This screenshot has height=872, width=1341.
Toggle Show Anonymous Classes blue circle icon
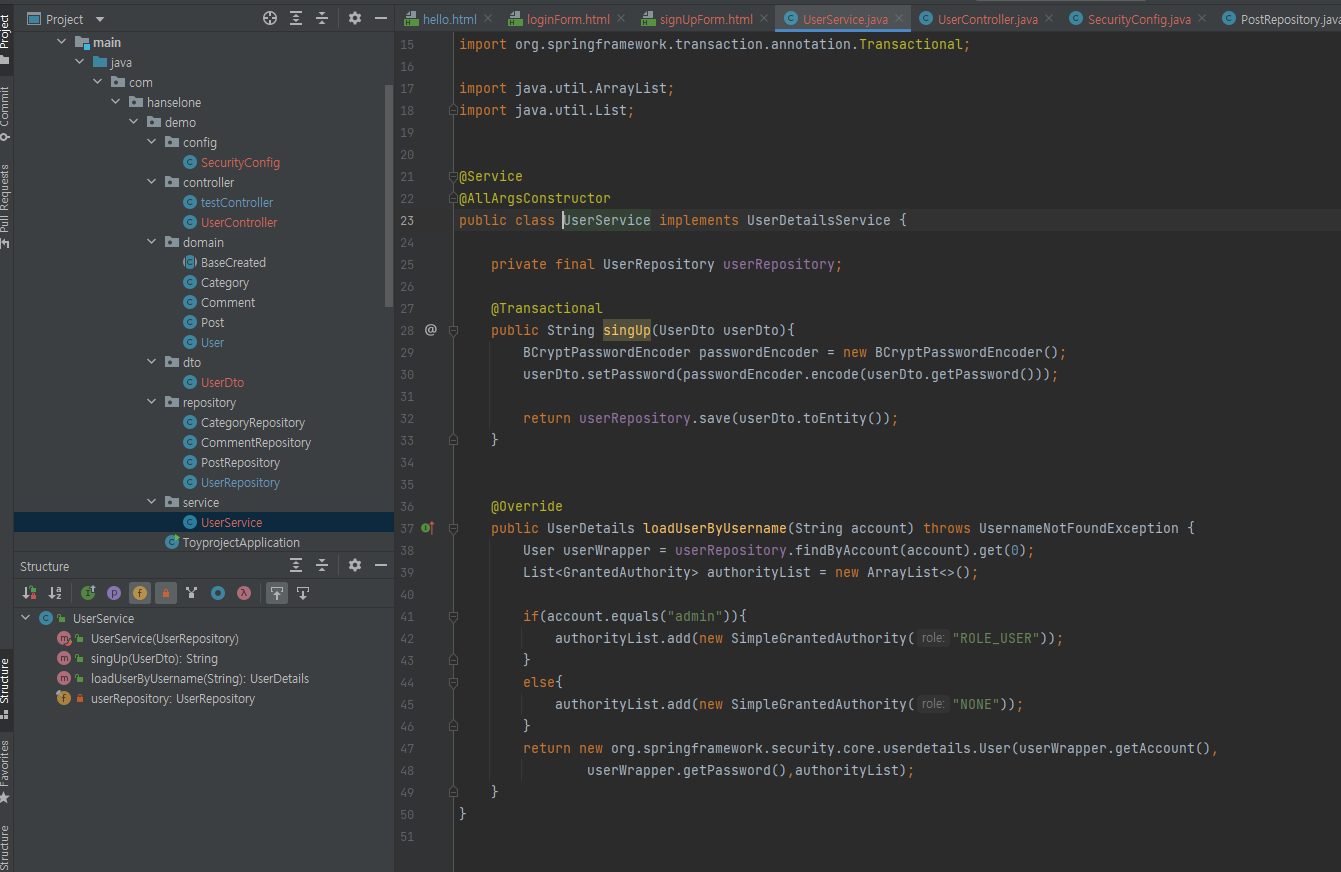tap(218, 593)
